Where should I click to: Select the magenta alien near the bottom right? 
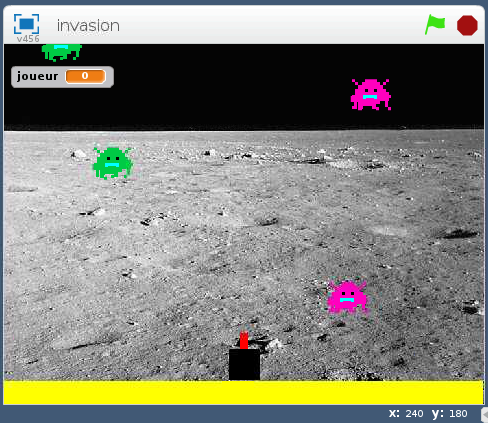click(x=347, y=297)
